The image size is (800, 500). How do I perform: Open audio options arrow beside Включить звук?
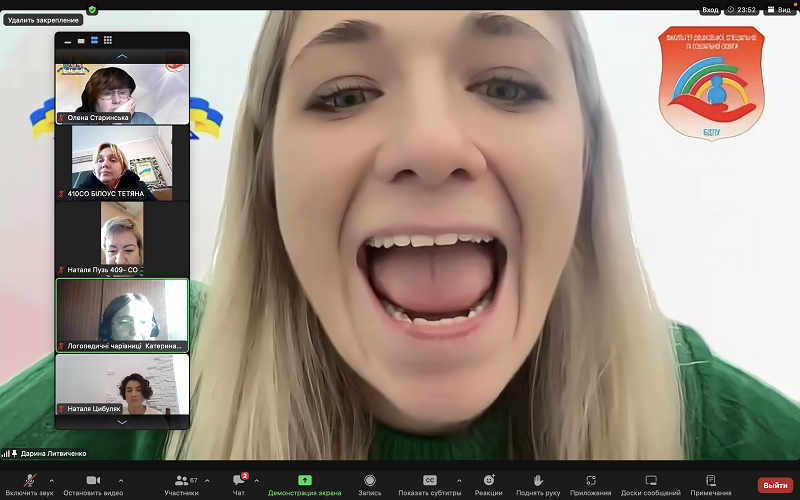pos(52,481)
